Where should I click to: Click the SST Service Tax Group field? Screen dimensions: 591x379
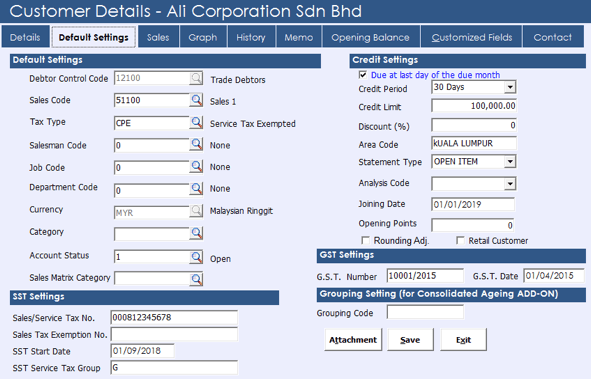174,367
